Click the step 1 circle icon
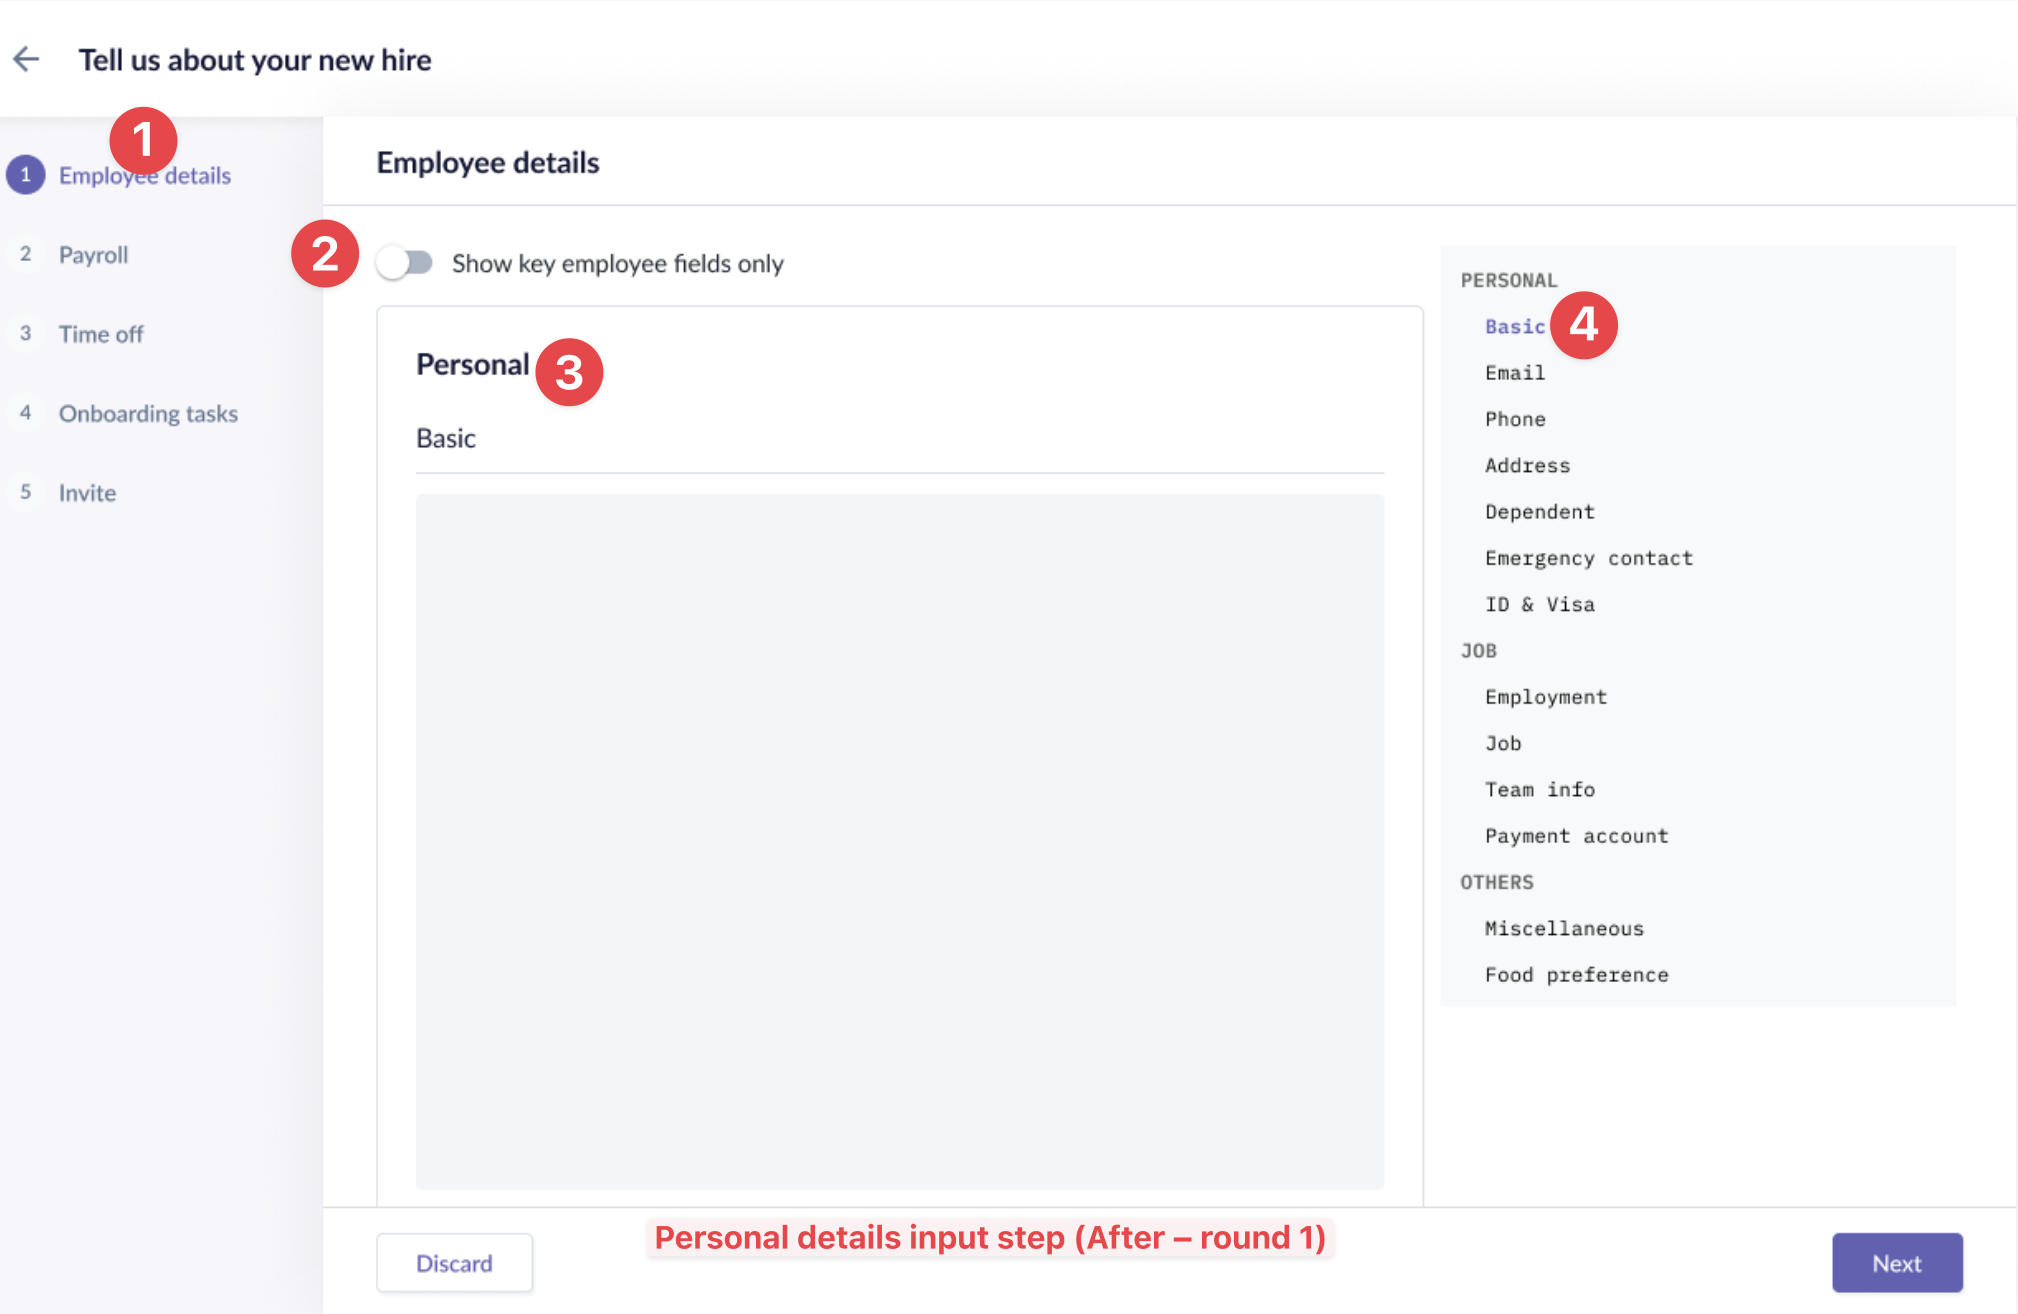The width and height of the screenshot is (2018, 1314). point(26,175)
